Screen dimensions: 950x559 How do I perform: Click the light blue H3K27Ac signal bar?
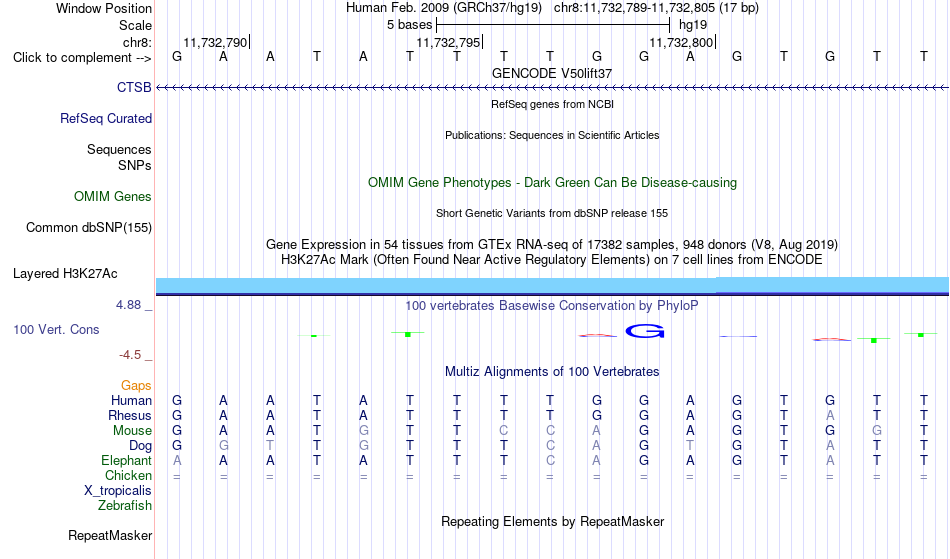pos(552,285)
